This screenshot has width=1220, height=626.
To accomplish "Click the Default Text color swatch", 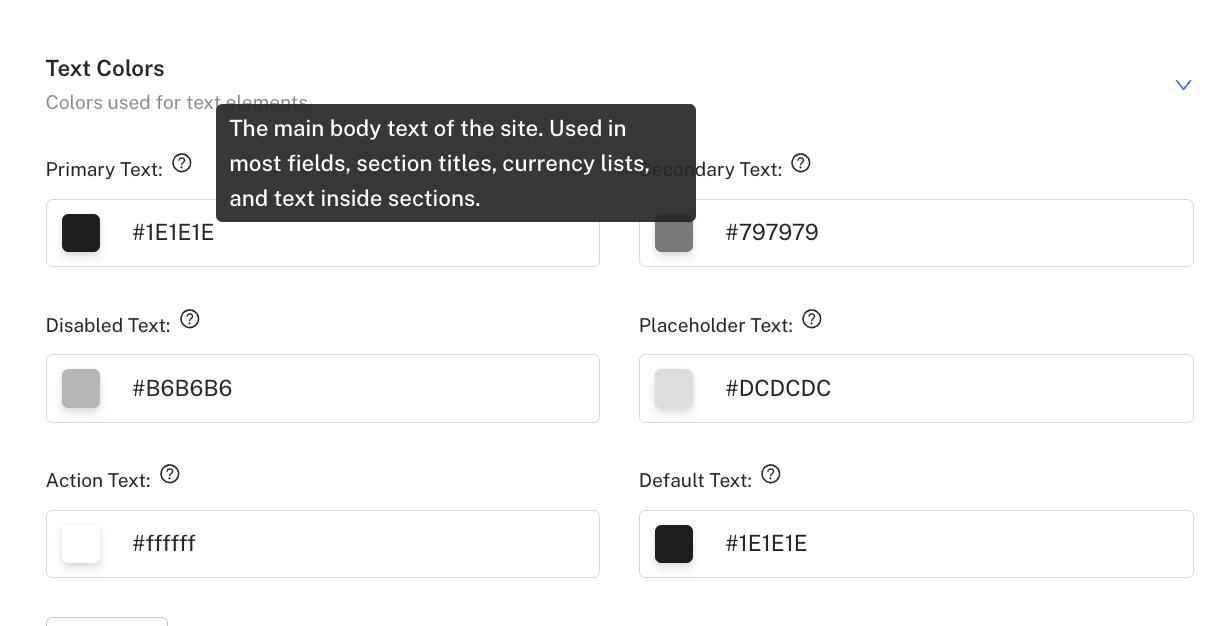I will [x=674, y=544].
